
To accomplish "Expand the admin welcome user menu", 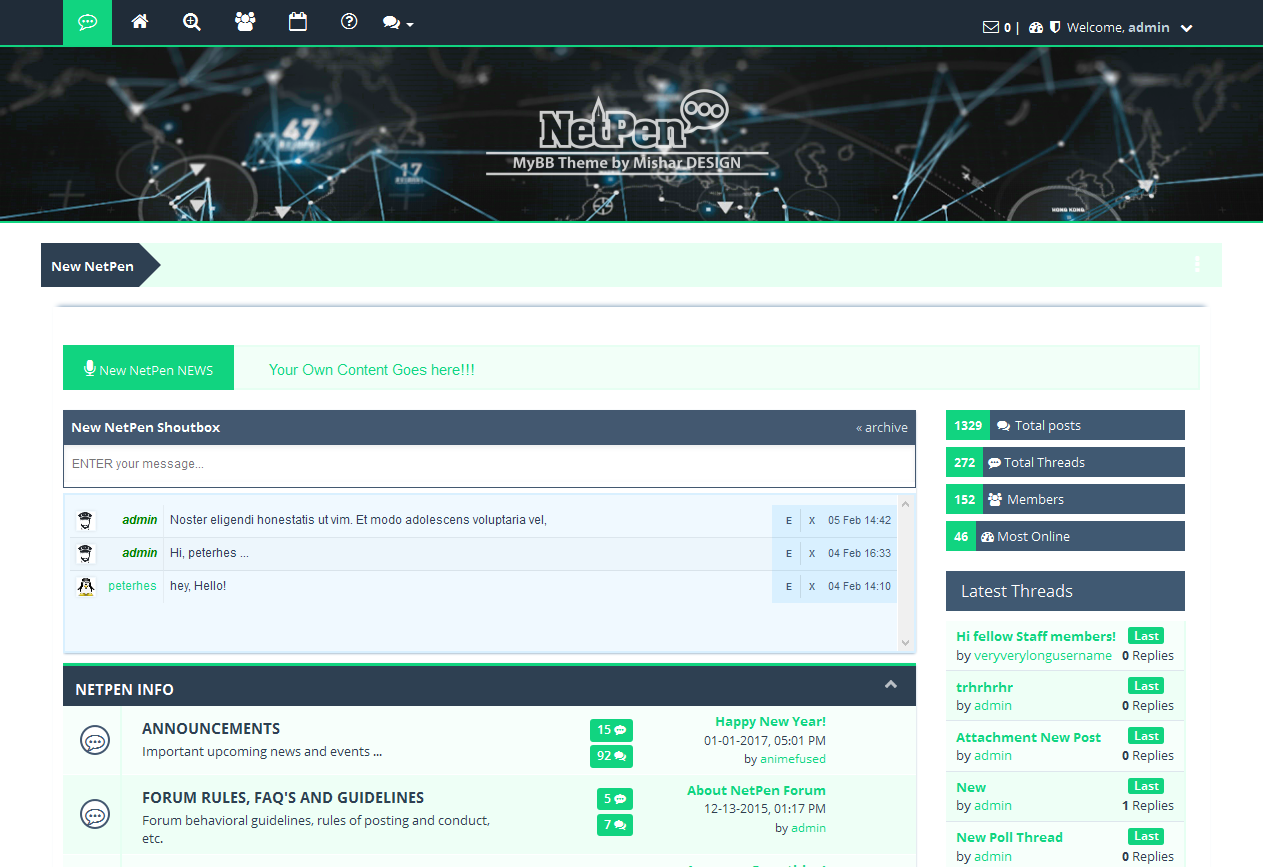I will [1186, 28].
